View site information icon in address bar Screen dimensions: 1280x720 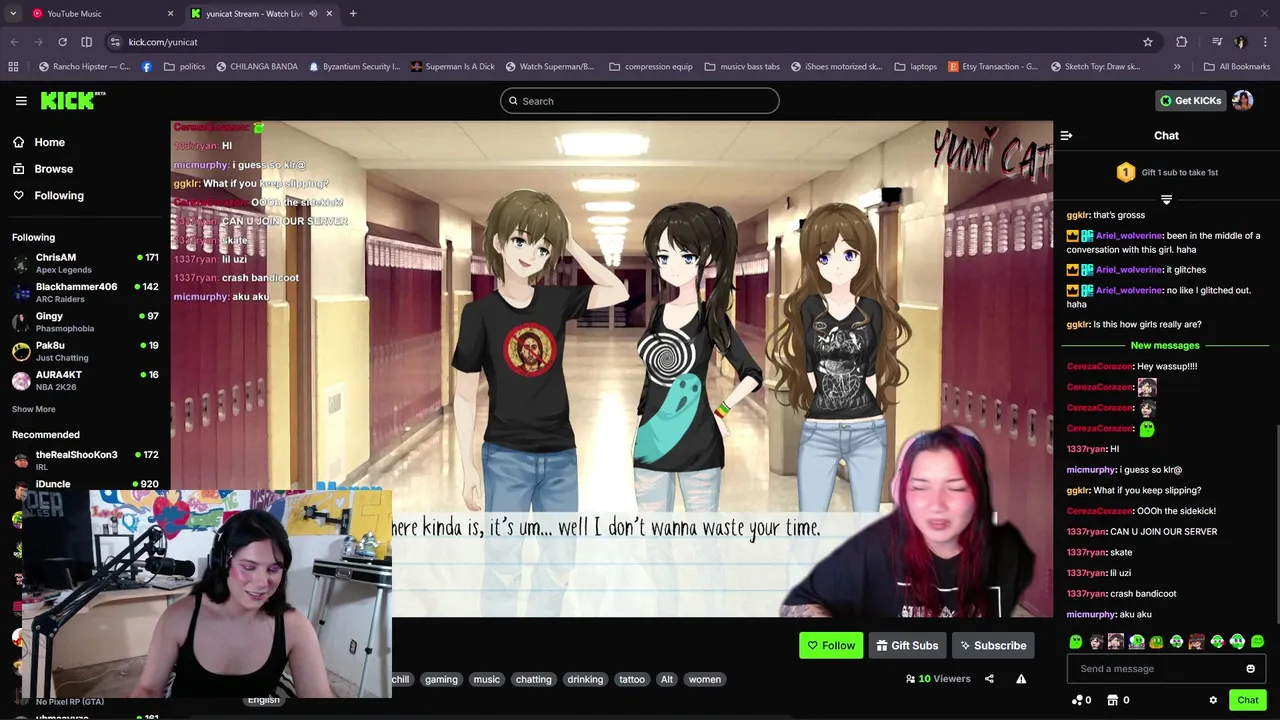(115, 42)
